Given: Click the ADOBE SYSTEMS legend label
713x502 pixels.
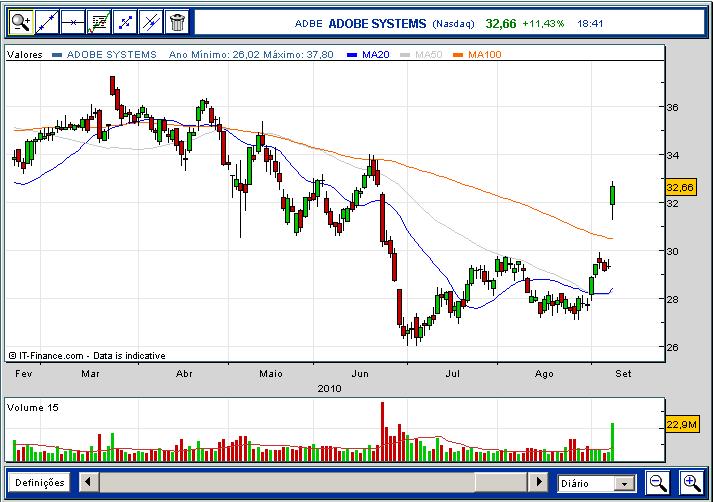Looking at the screenshot, I should 111,55.
